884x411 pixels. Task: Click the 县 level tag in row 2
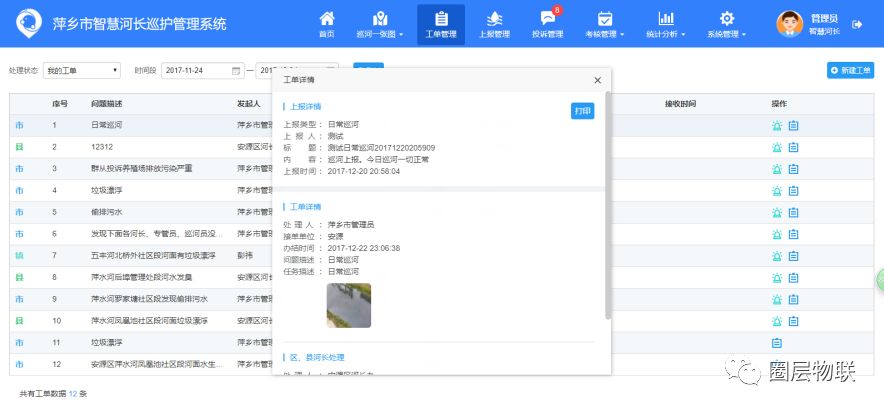pos(20,147)
